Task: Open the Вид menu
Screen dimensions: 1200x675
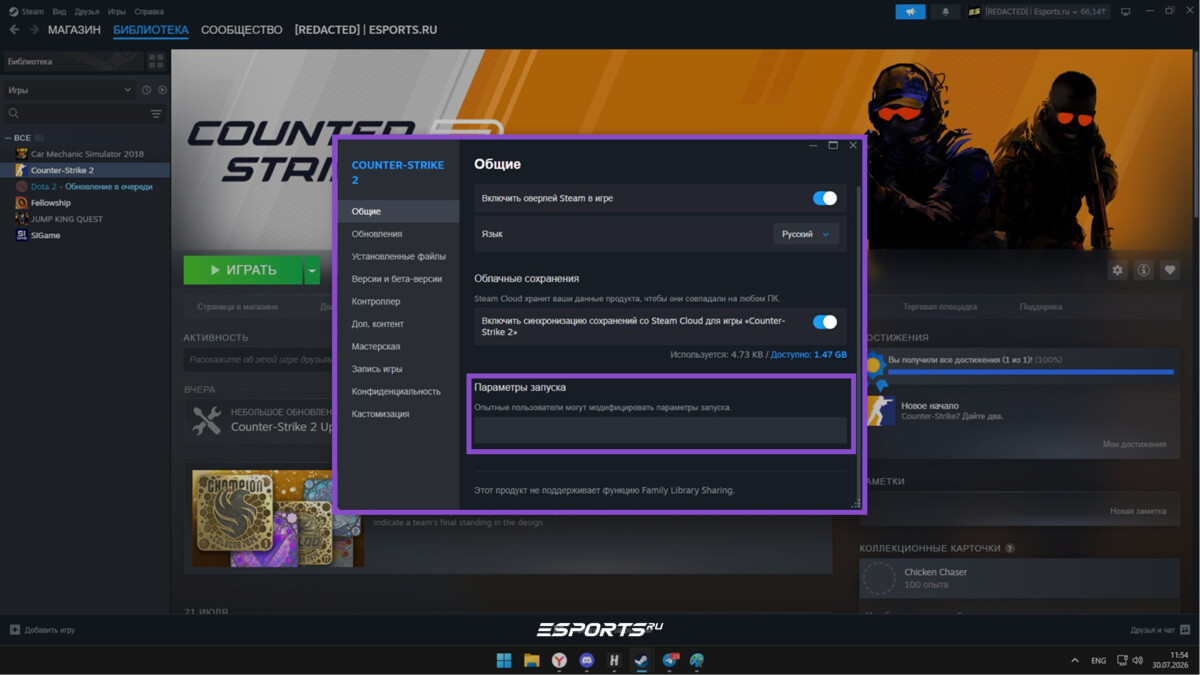Action: pyautogui.click(x=59, y=12)
